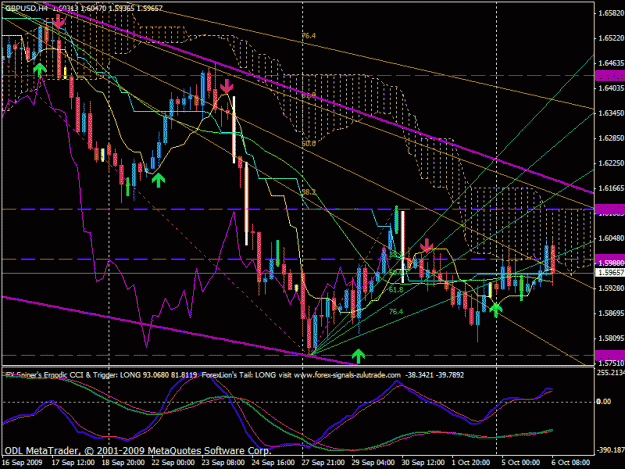Click the orange 76.4 Fibonacci label
The width and height of the screenshot is (625, 469).
309,36
